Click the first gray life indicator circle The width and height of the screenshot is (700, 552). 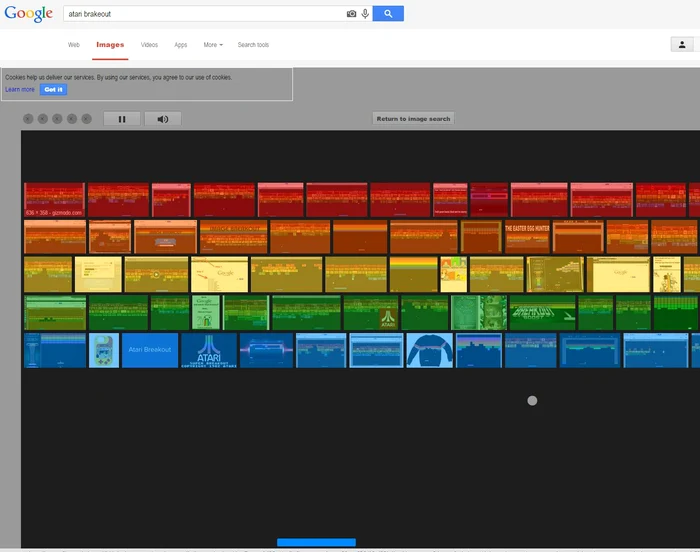click(x=28, y=119)
